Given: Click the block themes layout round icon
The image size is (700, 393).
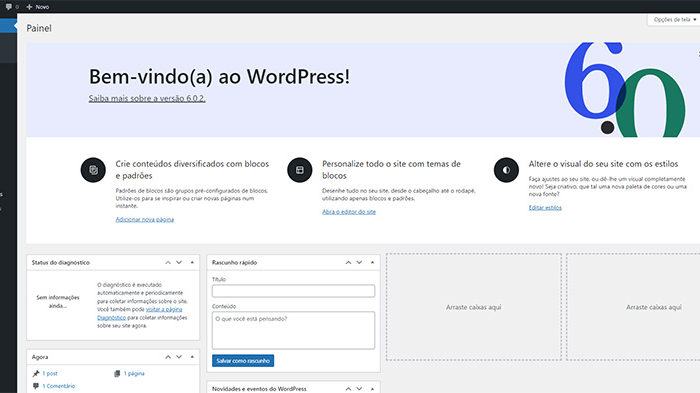Looking at the screenshot, I should click(x=300, y=170).
